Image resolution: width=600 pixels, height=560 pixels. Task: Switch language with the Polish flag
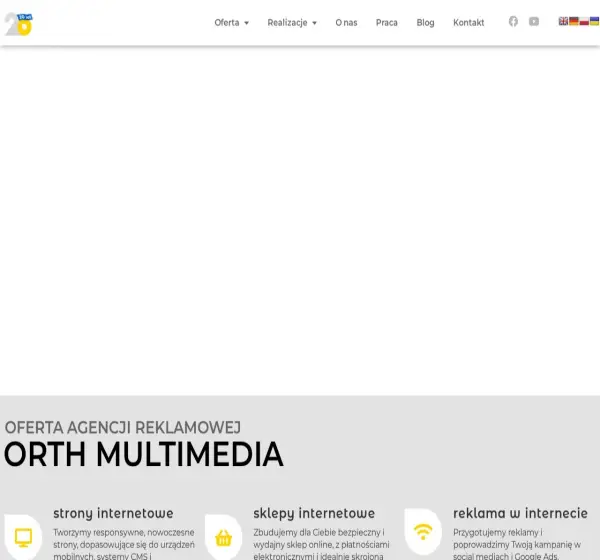(584, 21)
